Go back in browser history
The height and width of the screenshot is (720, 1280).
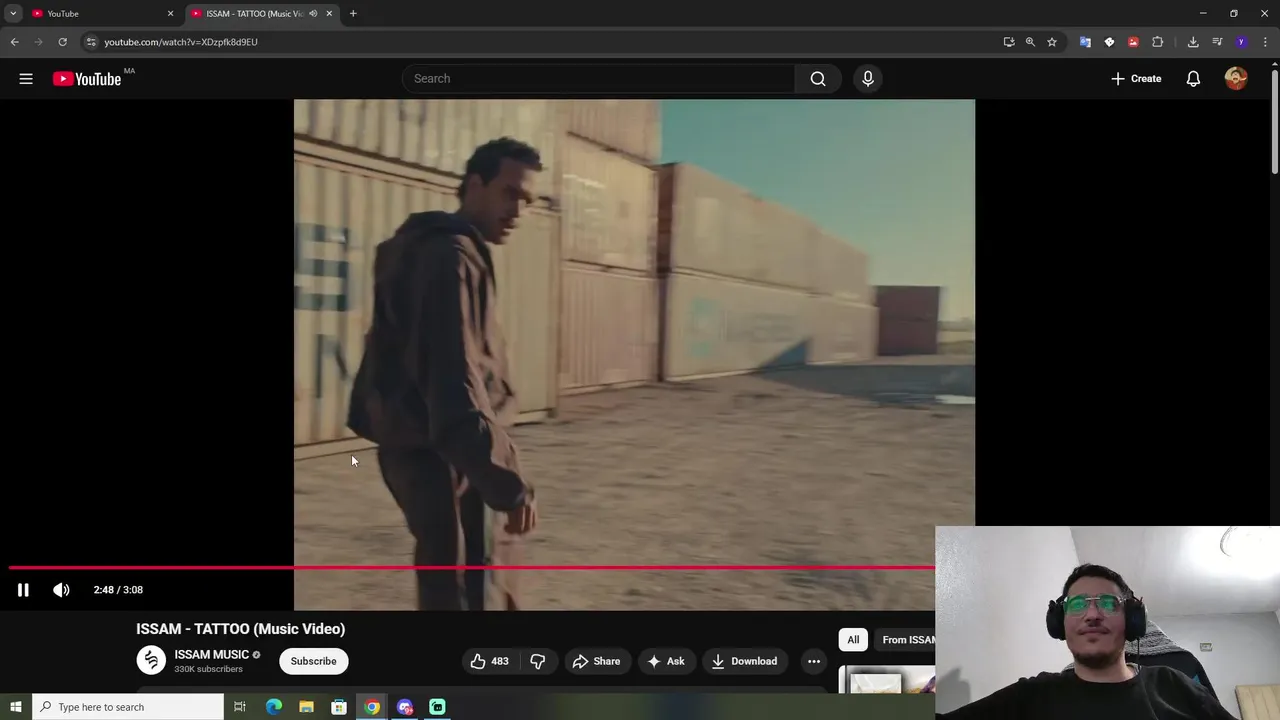tap(14, 42)
